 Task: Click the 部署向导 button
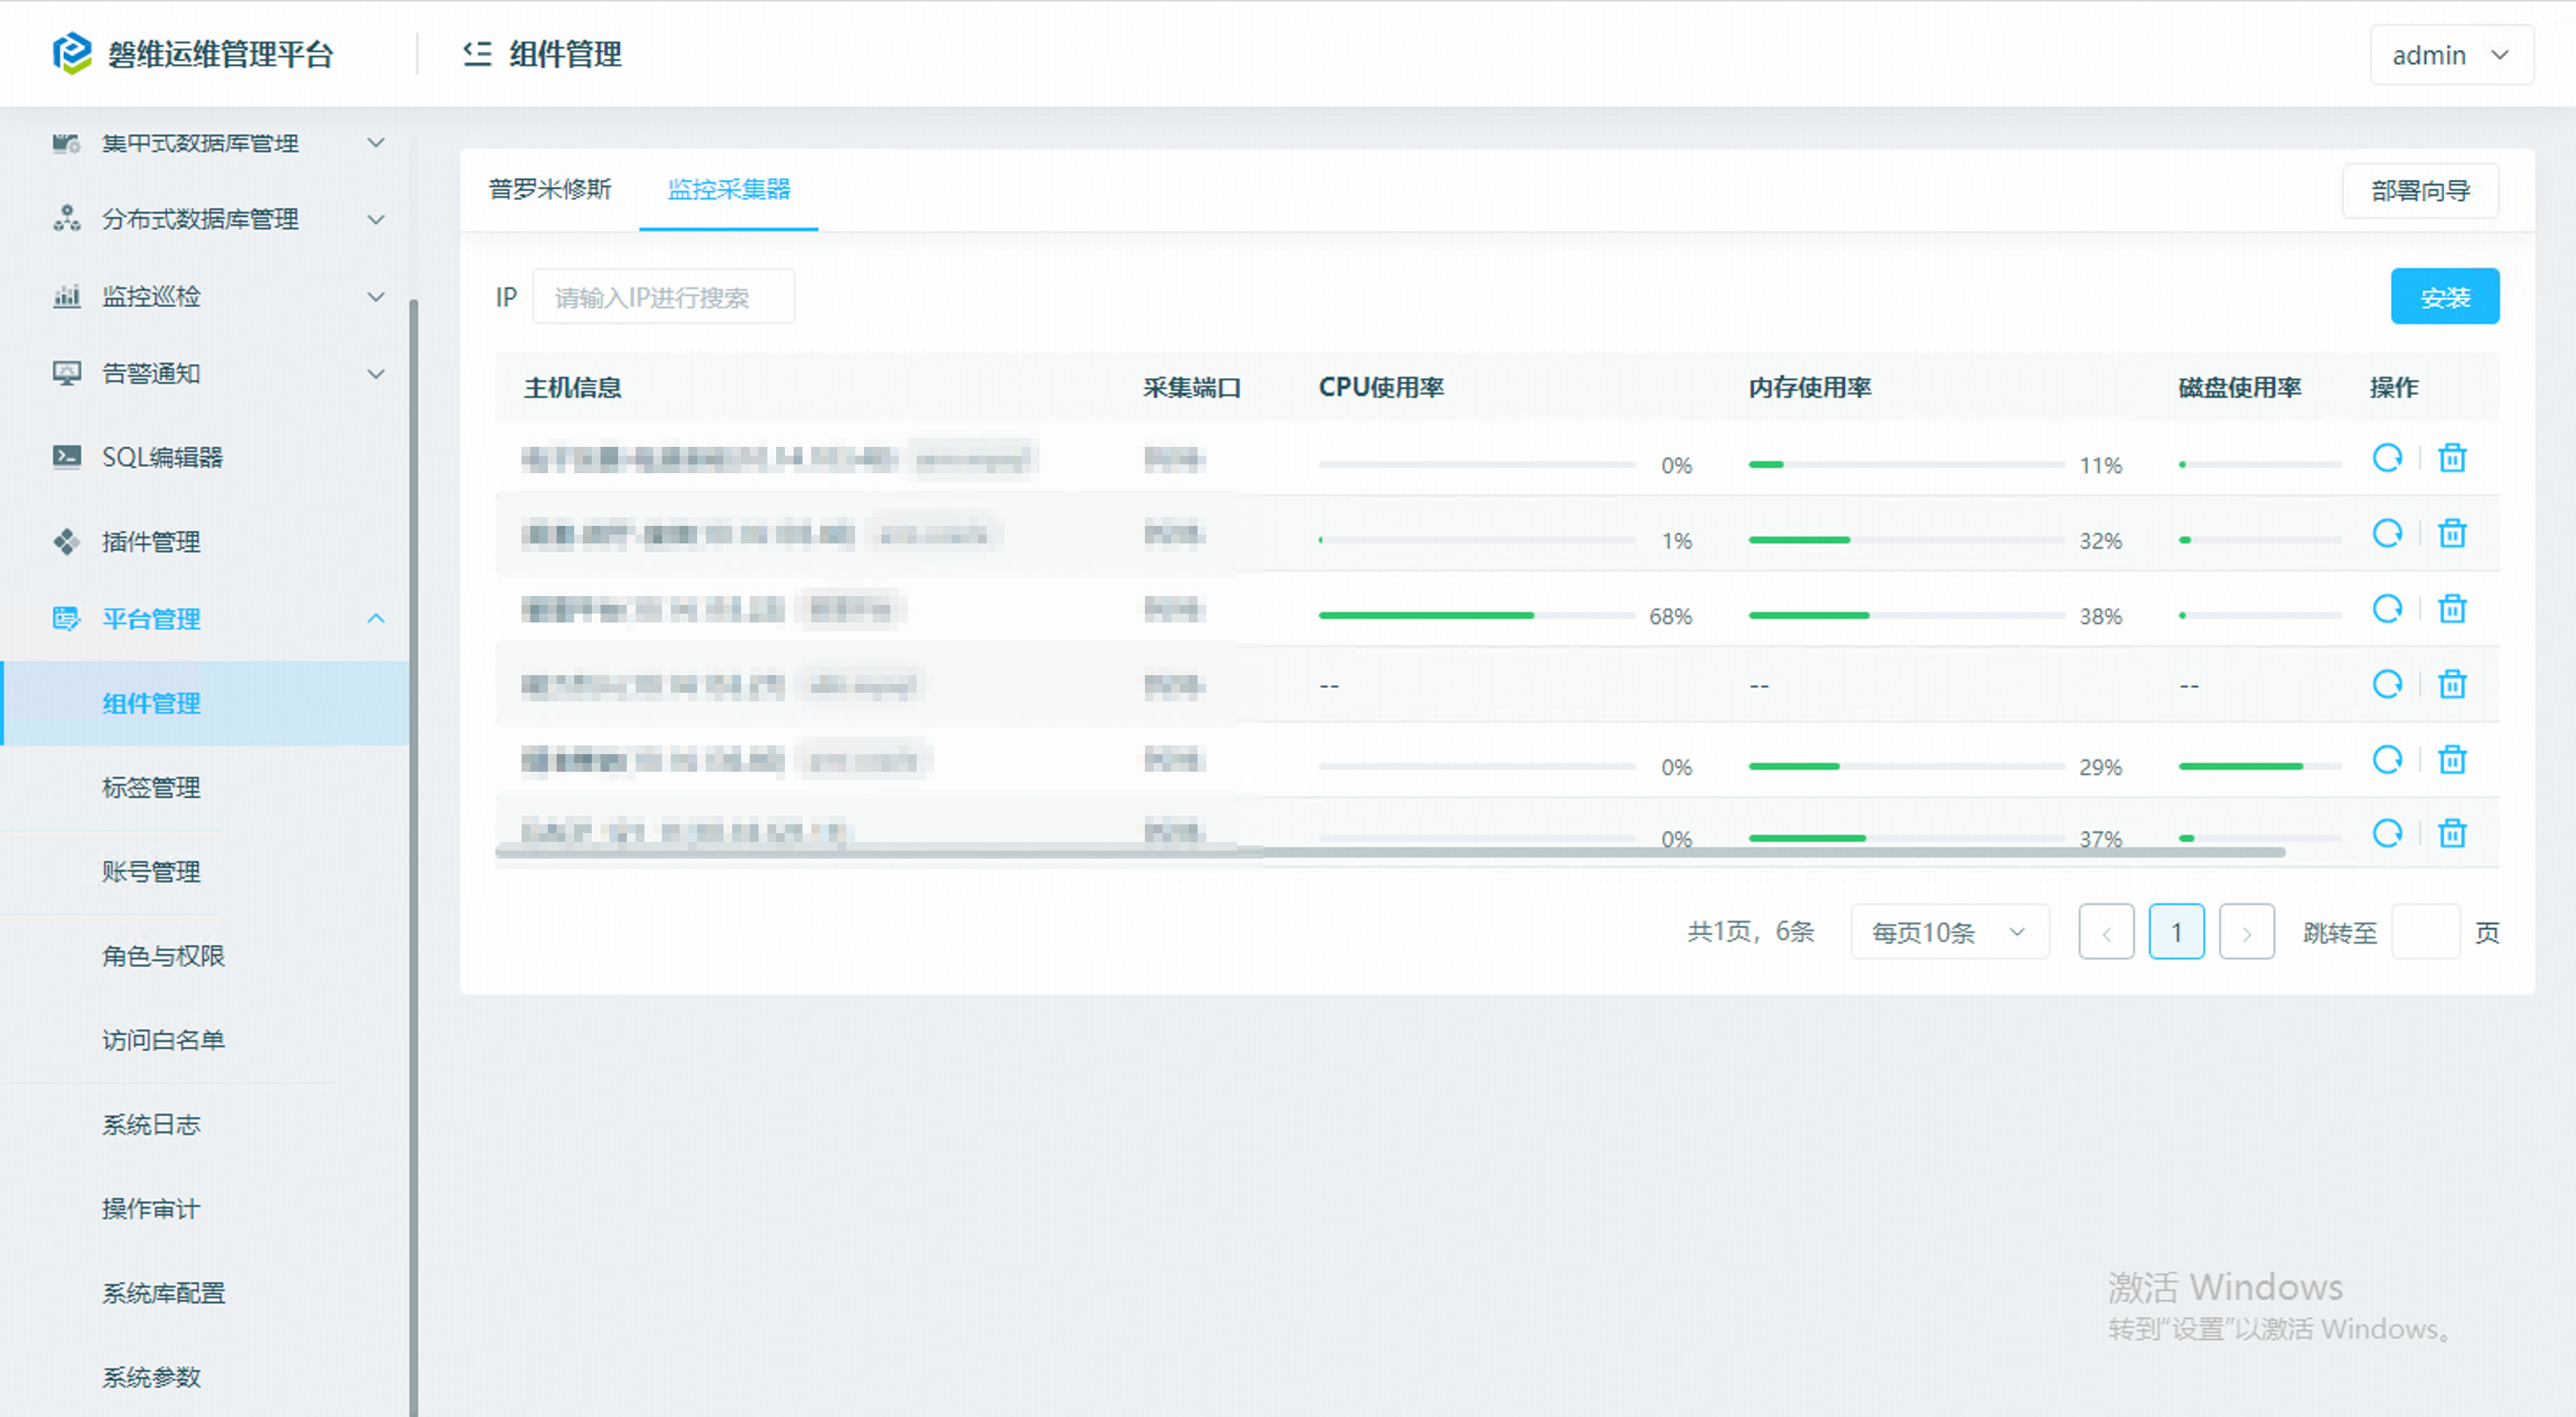[2419, 190]
